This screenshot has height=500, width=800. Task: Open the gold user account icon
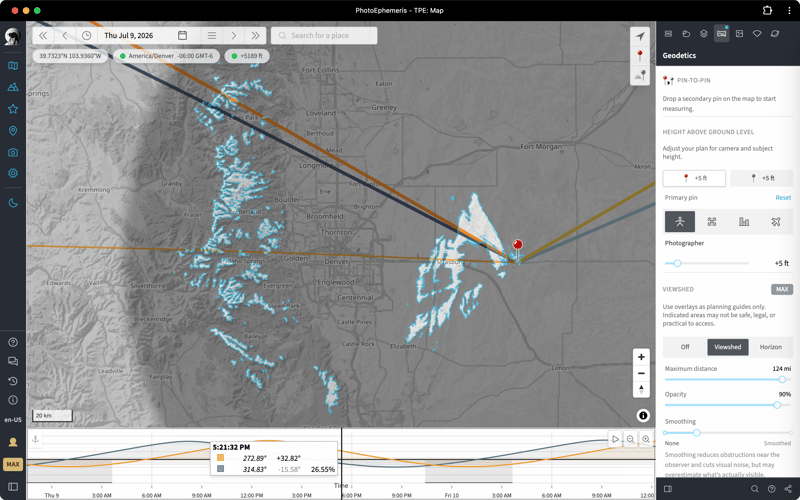tap(13, 442)
